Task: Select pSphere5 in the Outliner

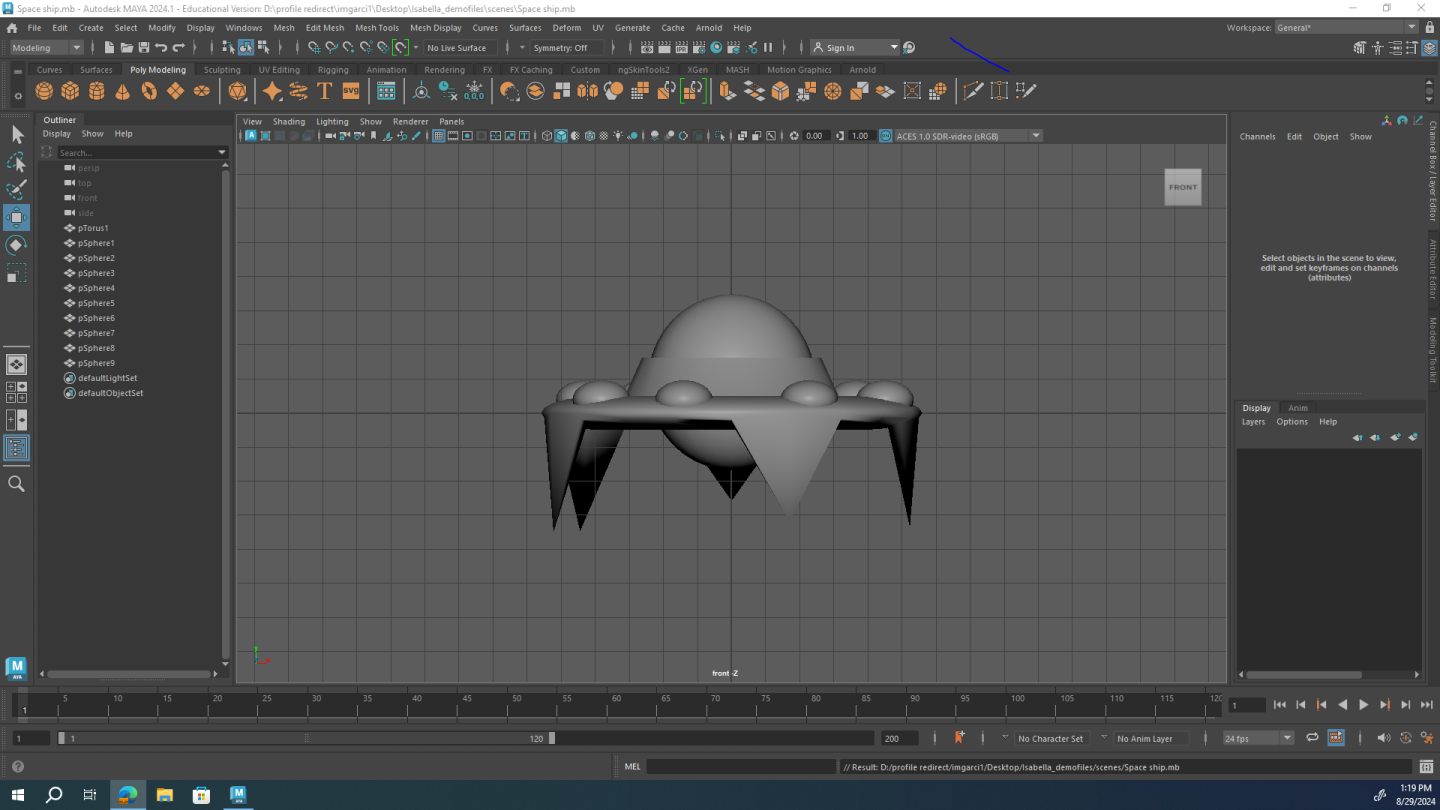Action: (96, 303)
